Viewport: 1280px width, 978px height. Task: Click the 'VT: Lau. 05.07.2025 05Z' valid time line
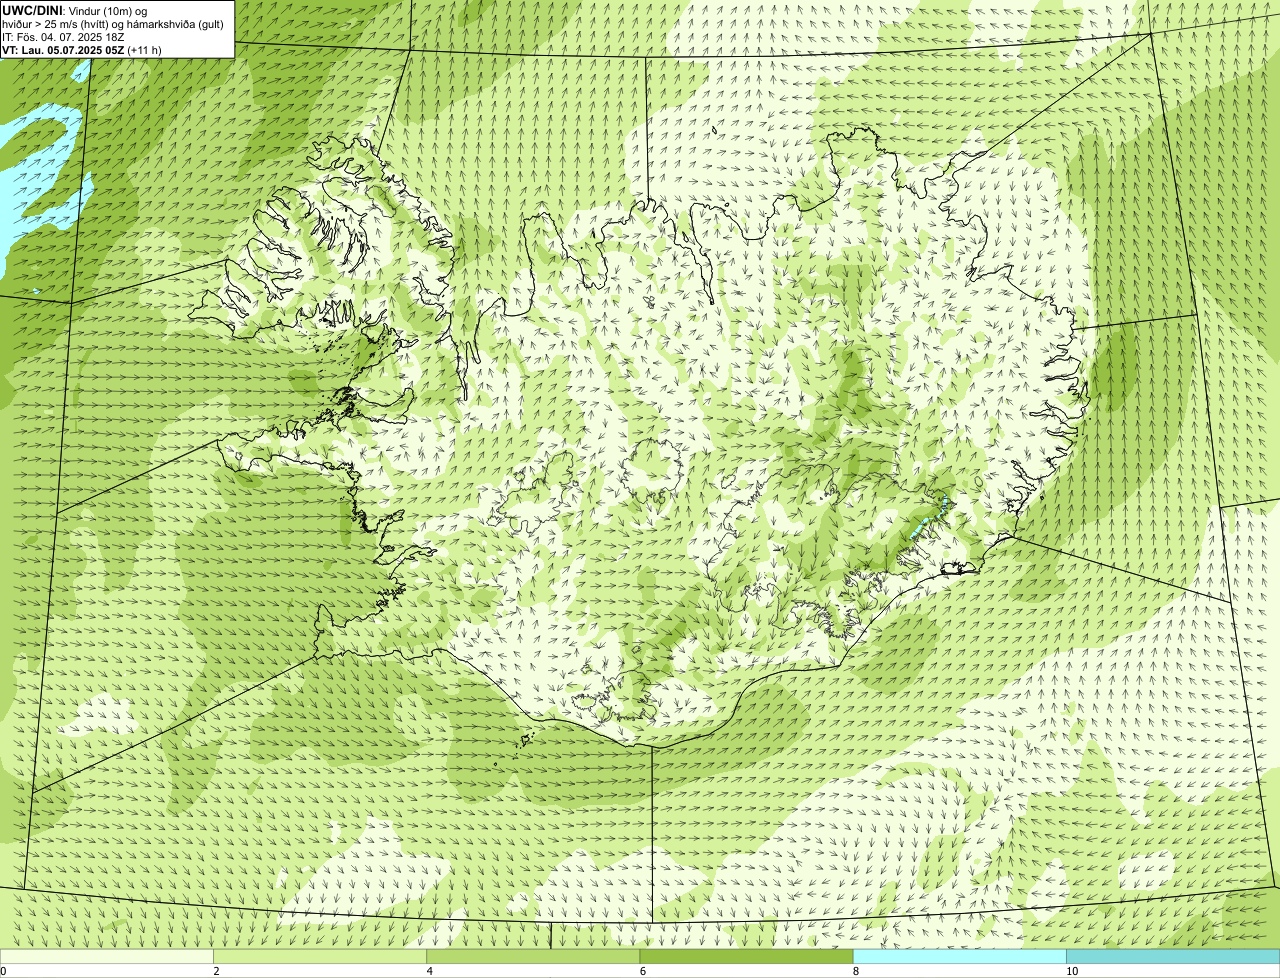81,50
